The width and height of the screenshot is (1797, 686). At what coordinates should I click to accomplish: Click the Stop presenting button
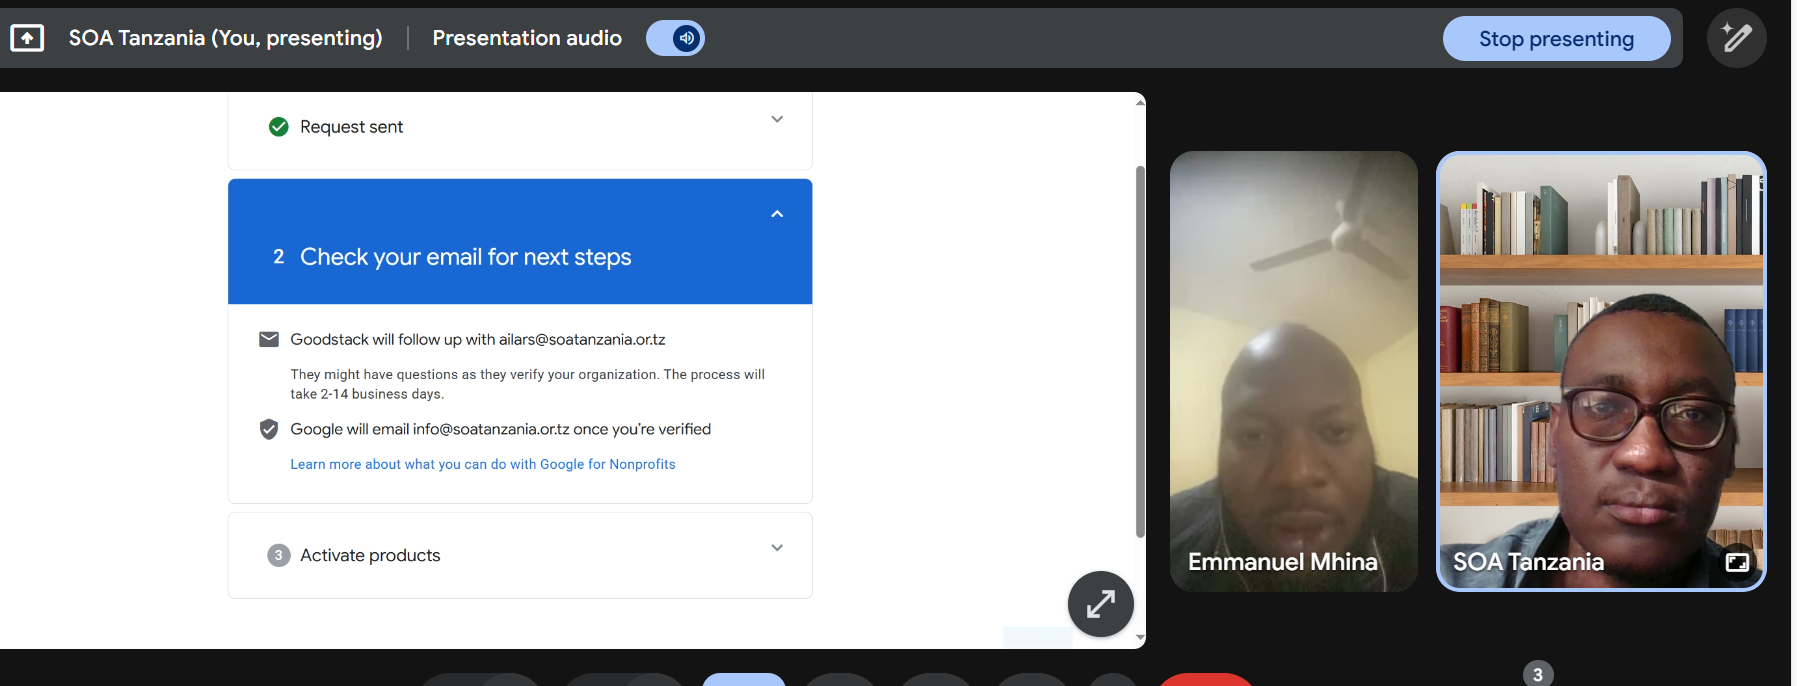1555,39
